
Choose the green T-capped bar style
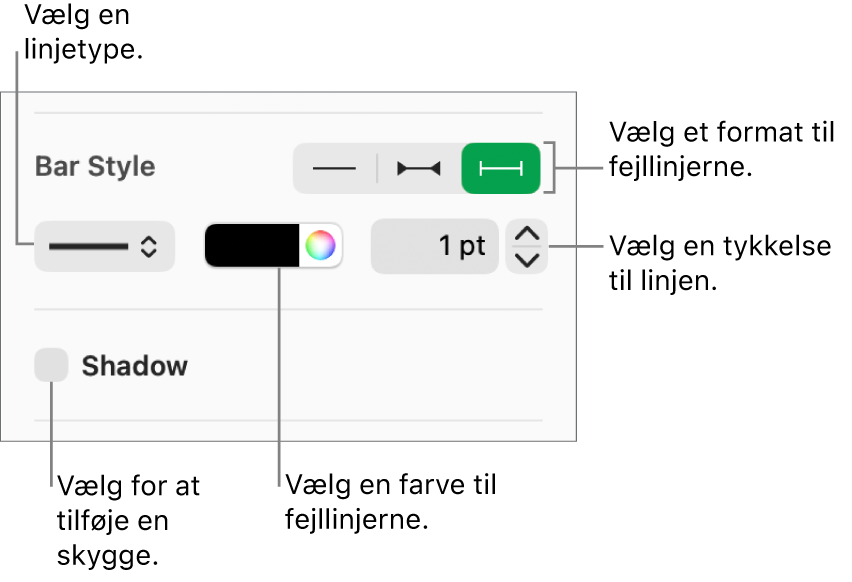pyautogui.click(x=501, y=168)
